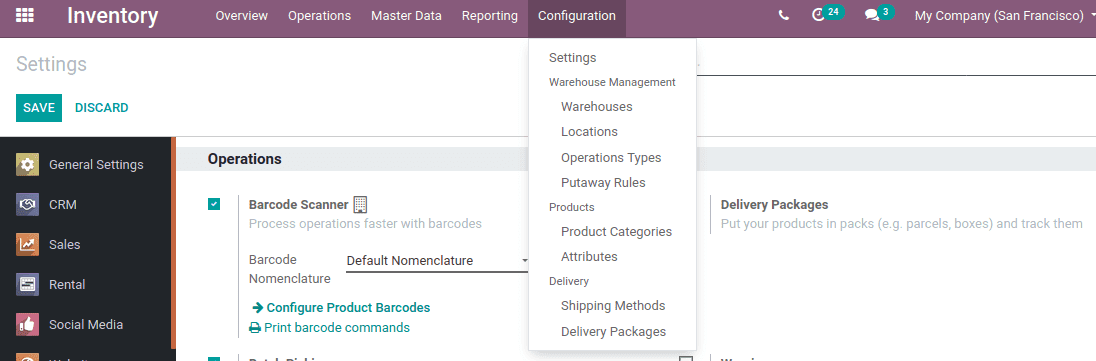Screen dimensions: 1096x361
Task: Open activities clock icon with 24 badge
Action: point(827,14)
